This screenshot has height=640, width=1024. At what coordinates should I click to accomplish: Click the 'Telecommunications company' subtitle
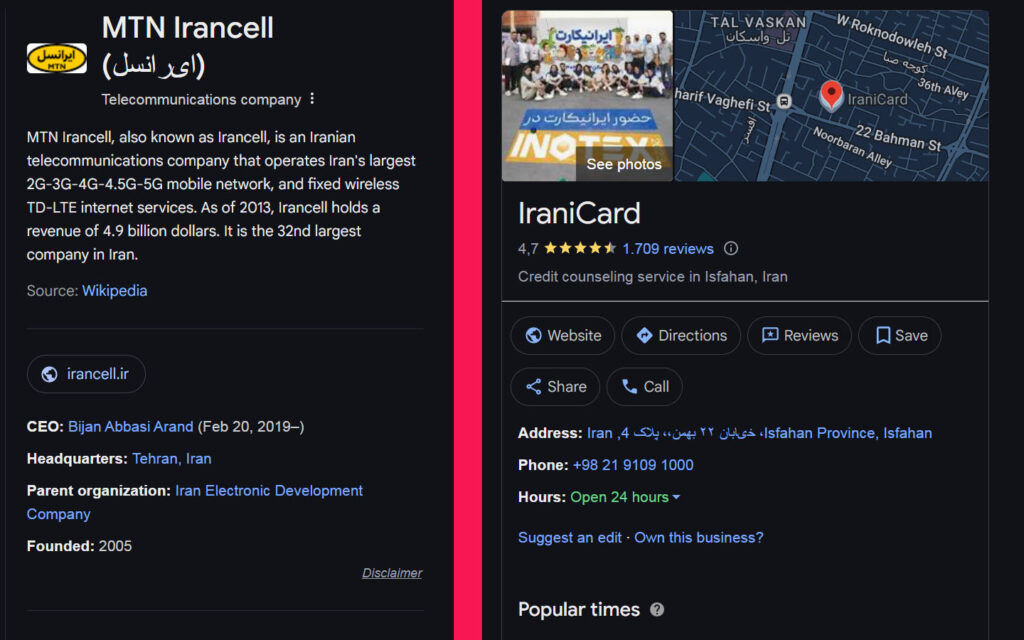click(201, 99)
